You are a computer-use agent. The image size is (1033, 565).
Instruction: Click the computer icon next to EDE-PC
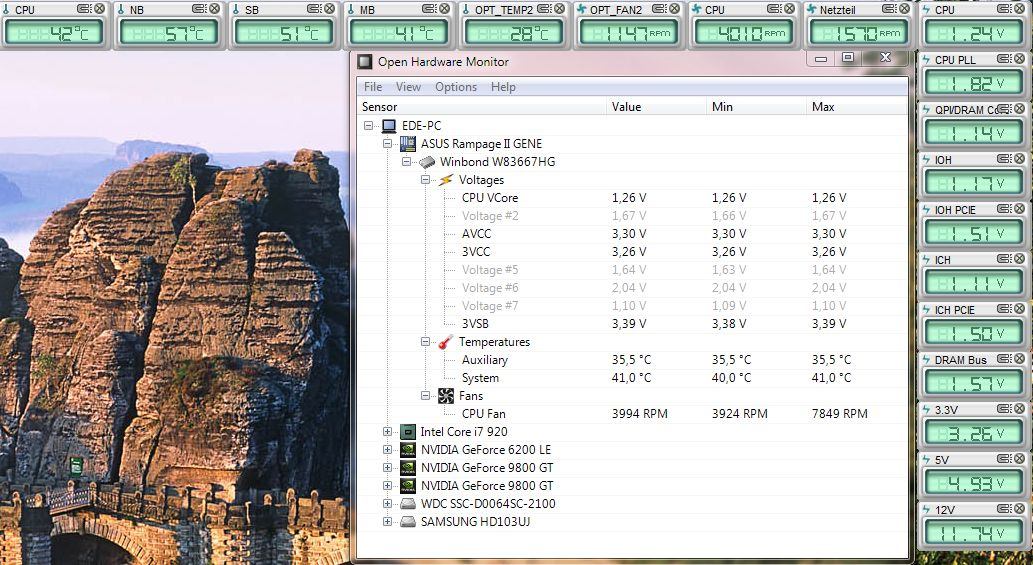tap(389, 126)
